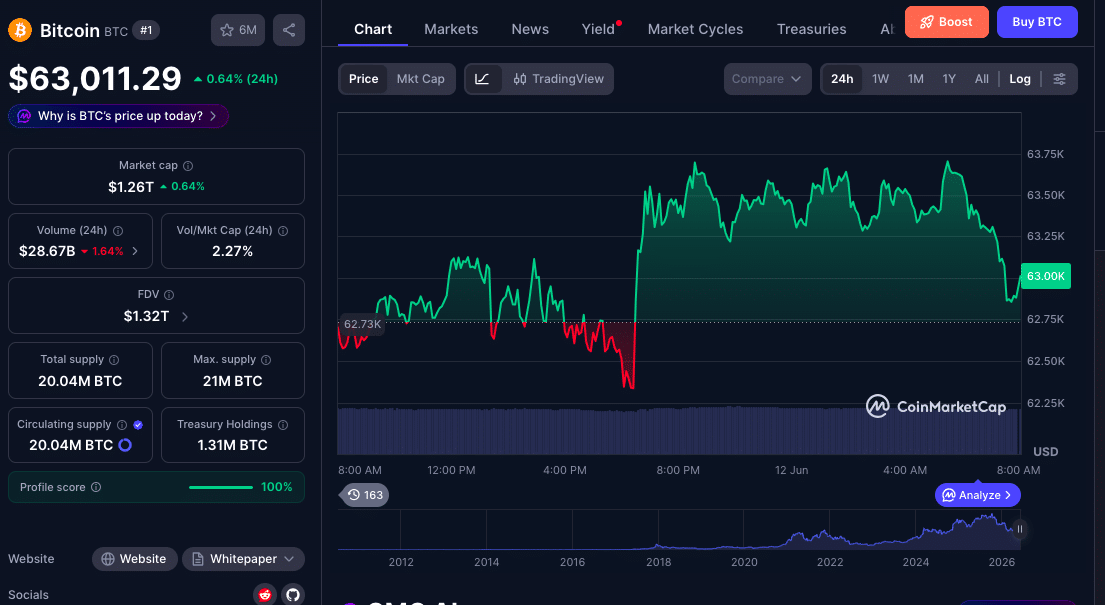Click the FDV info icon
Screen dimensions: 1105x605
point(169,295)
